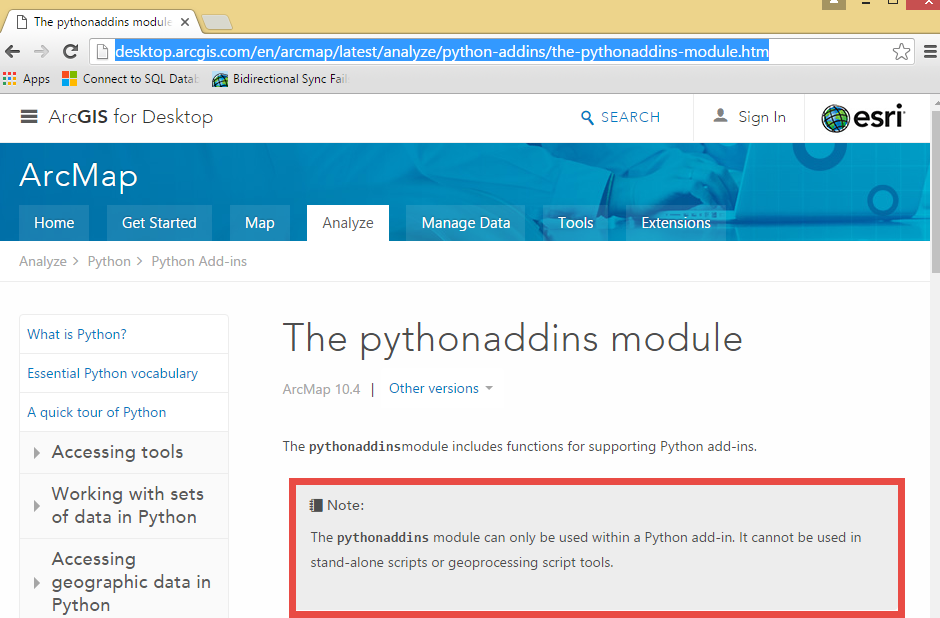
Task: Open Accessing geographic data in Python item
Action: click(x=131, y=582)
